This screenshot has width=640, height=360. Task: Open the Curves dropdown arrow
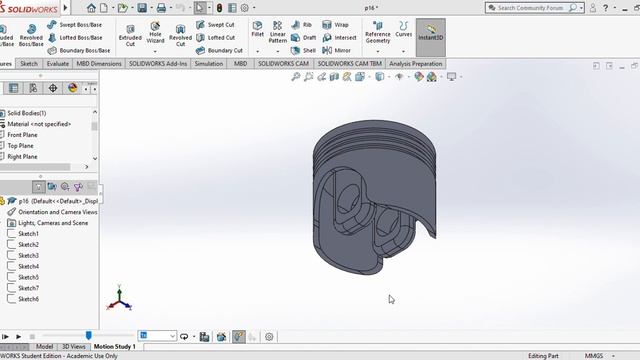(403, 51)
